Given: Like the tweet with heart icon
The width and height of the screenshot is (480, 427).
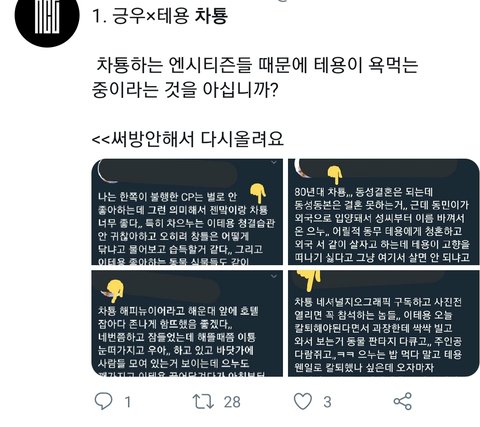Looking at the screenshot, I should [303, 401].
